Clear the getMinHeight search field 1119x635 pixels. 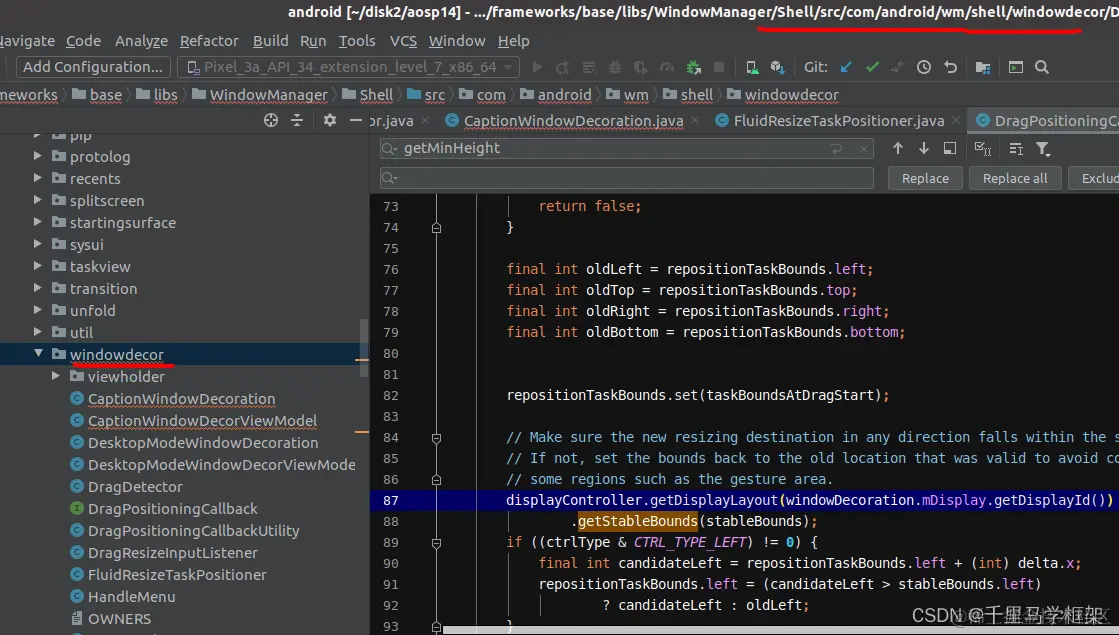(x=864, y=148)
